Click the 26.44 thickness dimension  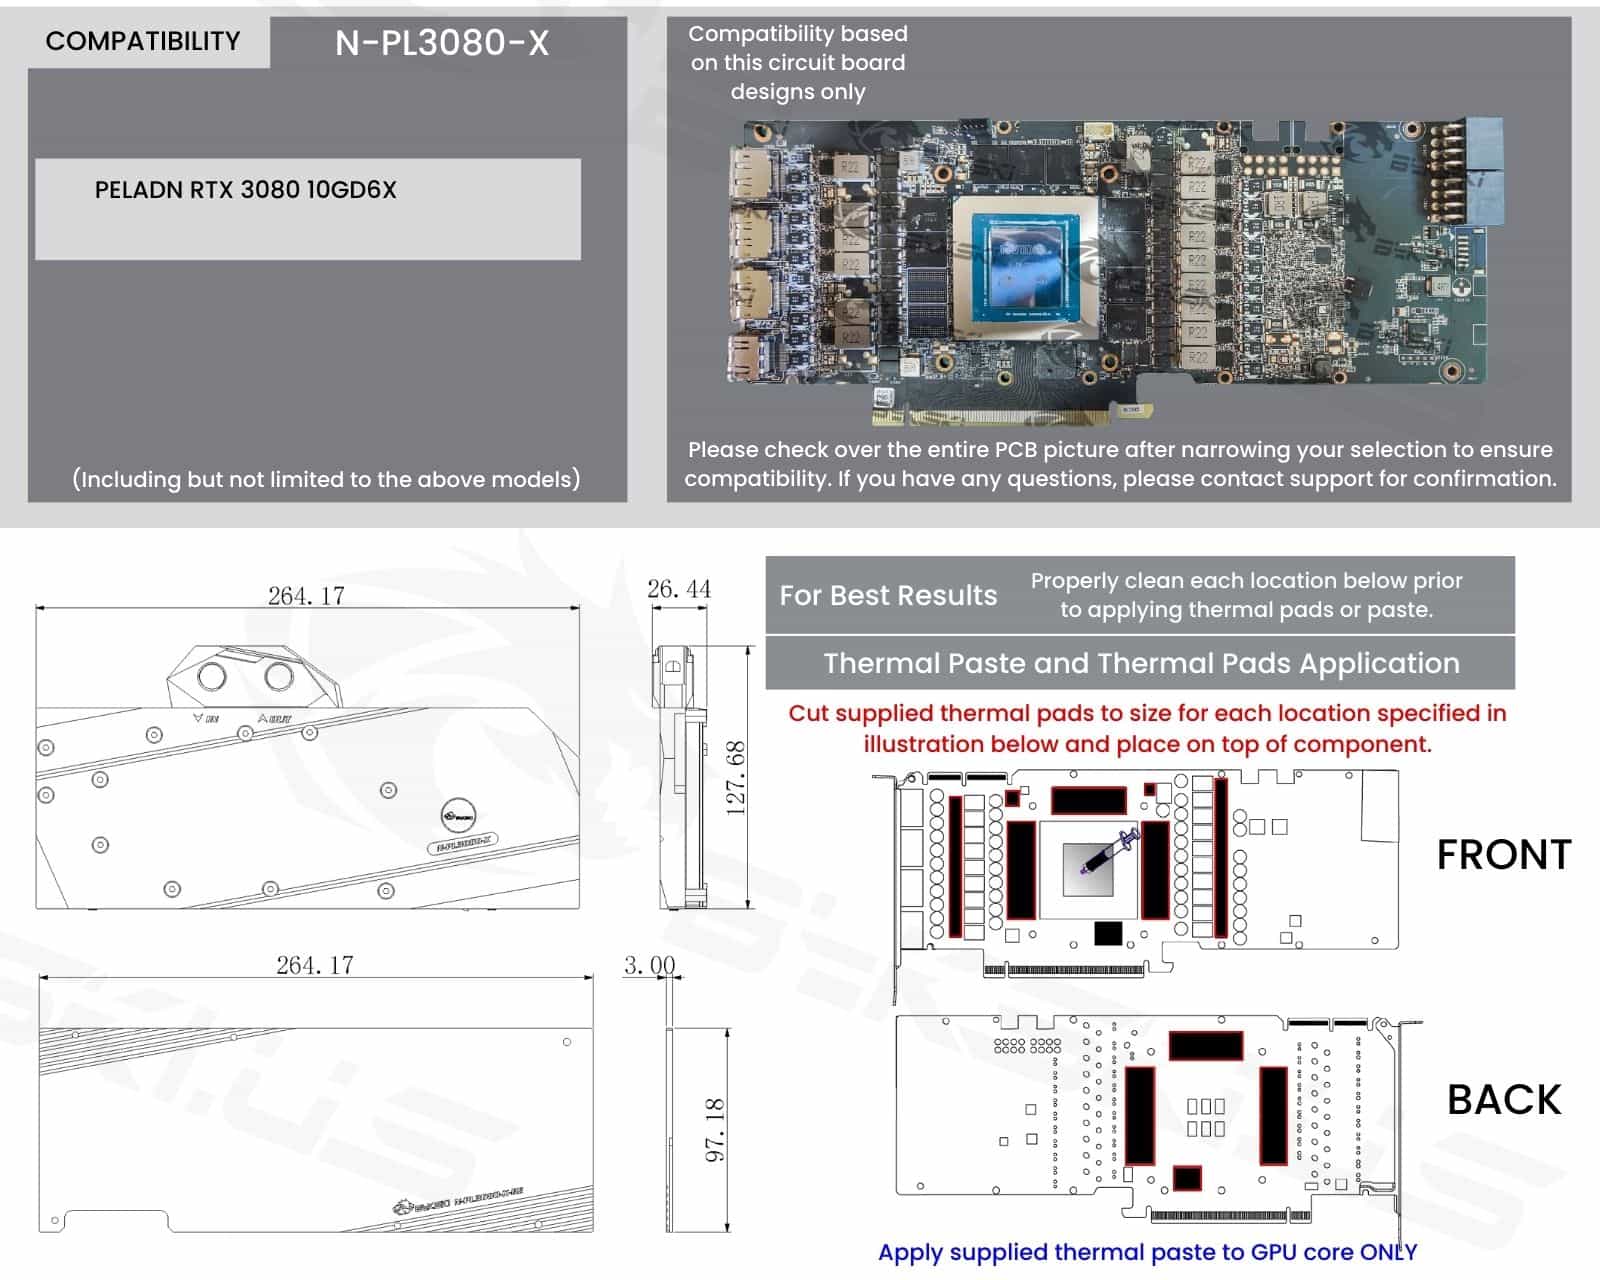tap(679, 589)
